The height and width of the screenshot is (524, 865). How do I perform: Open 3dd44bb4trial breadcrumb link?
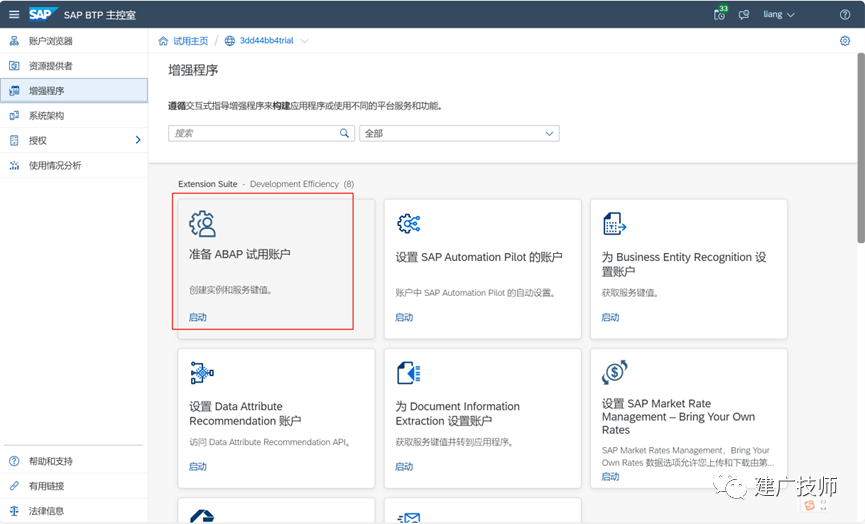coord(266,41)
